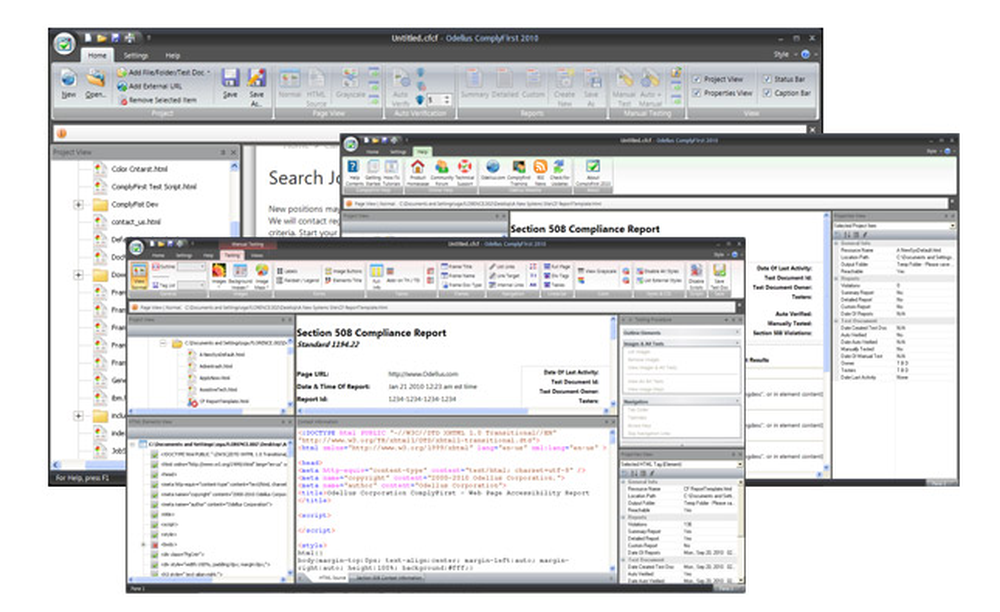Viewport: 1000px width, 612px height.
Task: Open the Image Maps dropdown icon
Action: (261, 275)
